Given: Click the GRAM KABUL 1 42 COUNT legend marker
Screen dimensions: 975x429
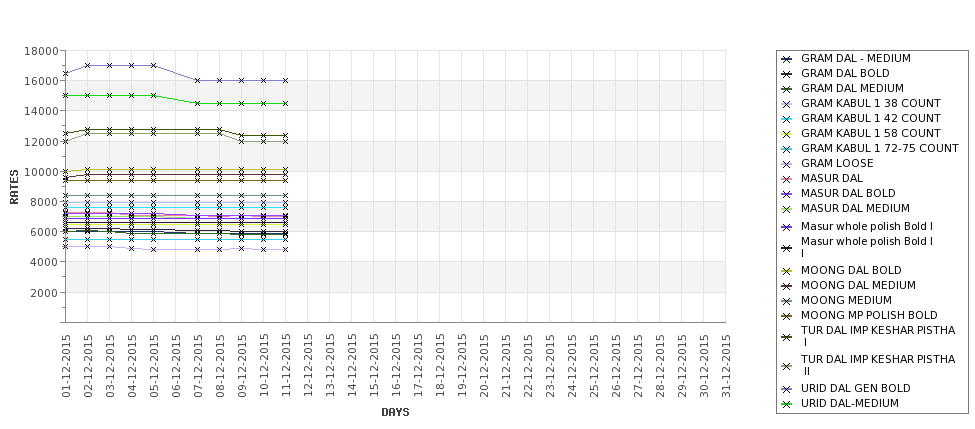Looking at the screenshot, I should tap(787, 119).
